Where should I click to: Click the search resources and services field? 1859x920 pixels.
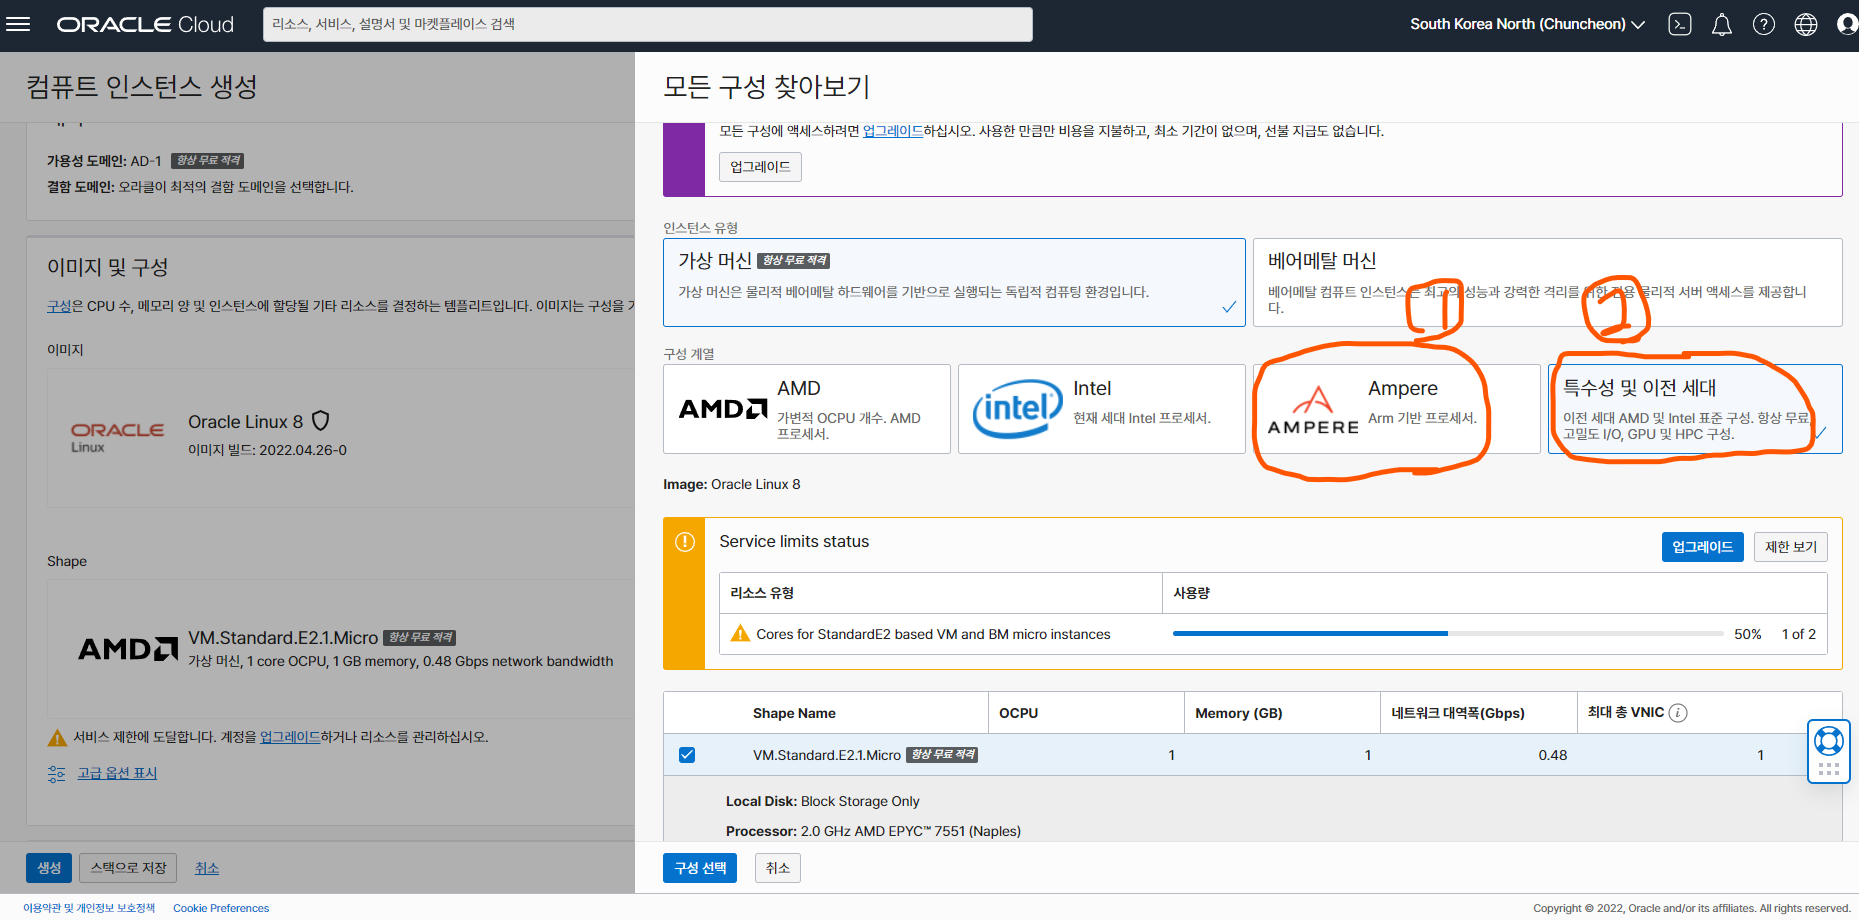(x=648, y=24)
